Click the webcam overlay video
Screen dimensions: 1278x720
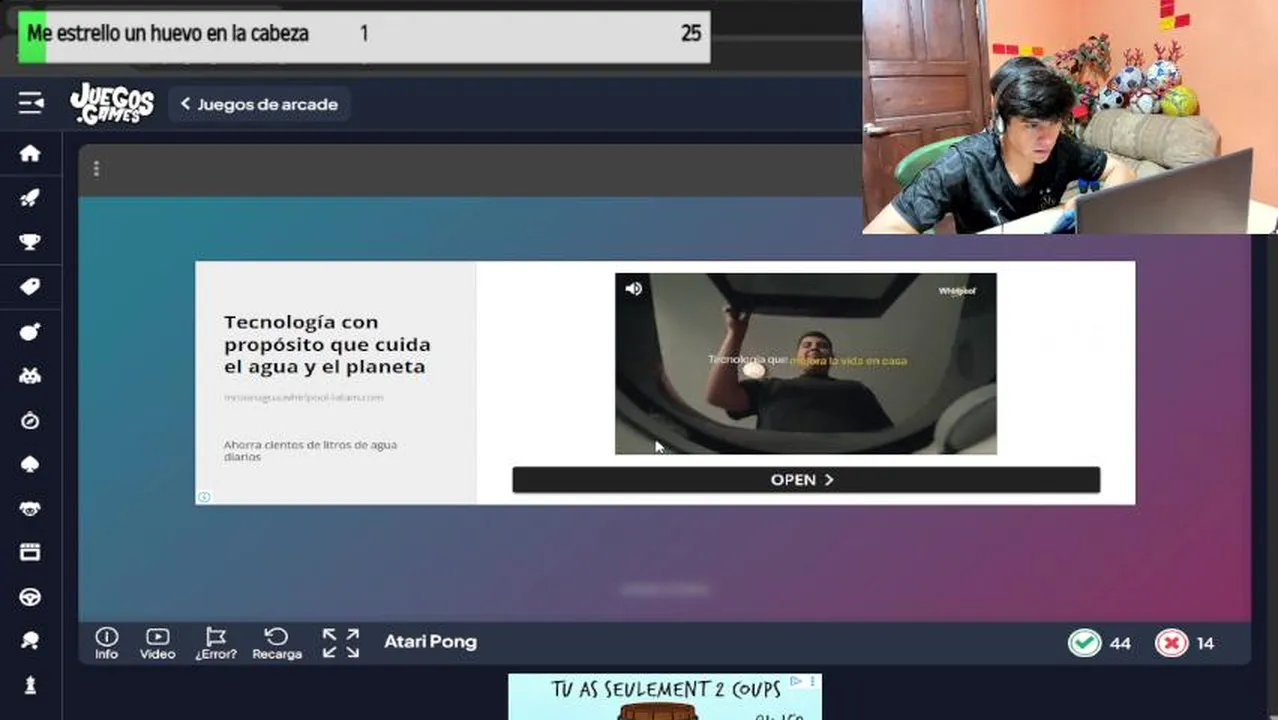1070,117
